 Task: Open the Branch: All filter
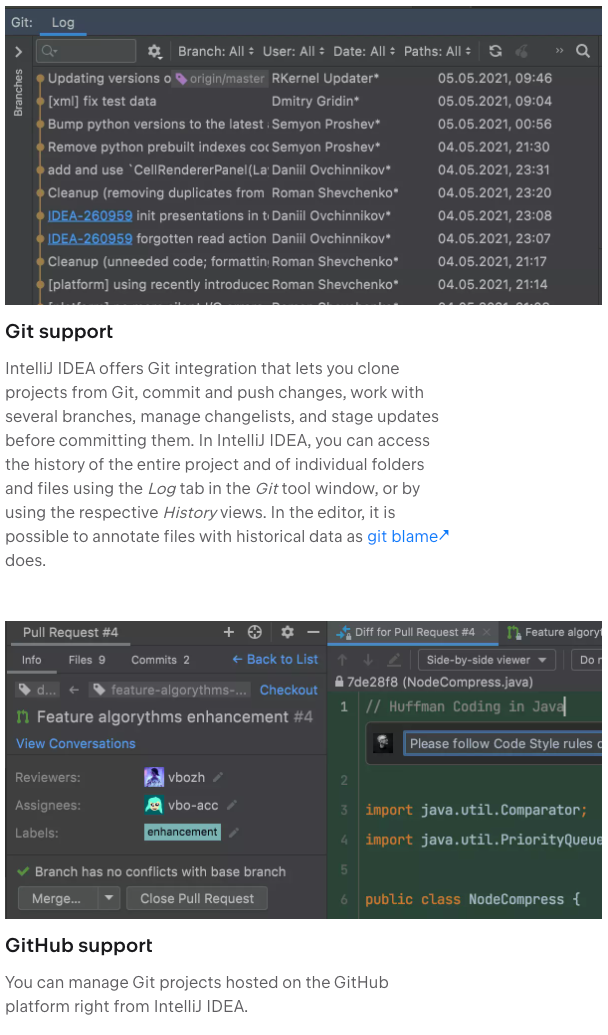click(x=209, y=51)
